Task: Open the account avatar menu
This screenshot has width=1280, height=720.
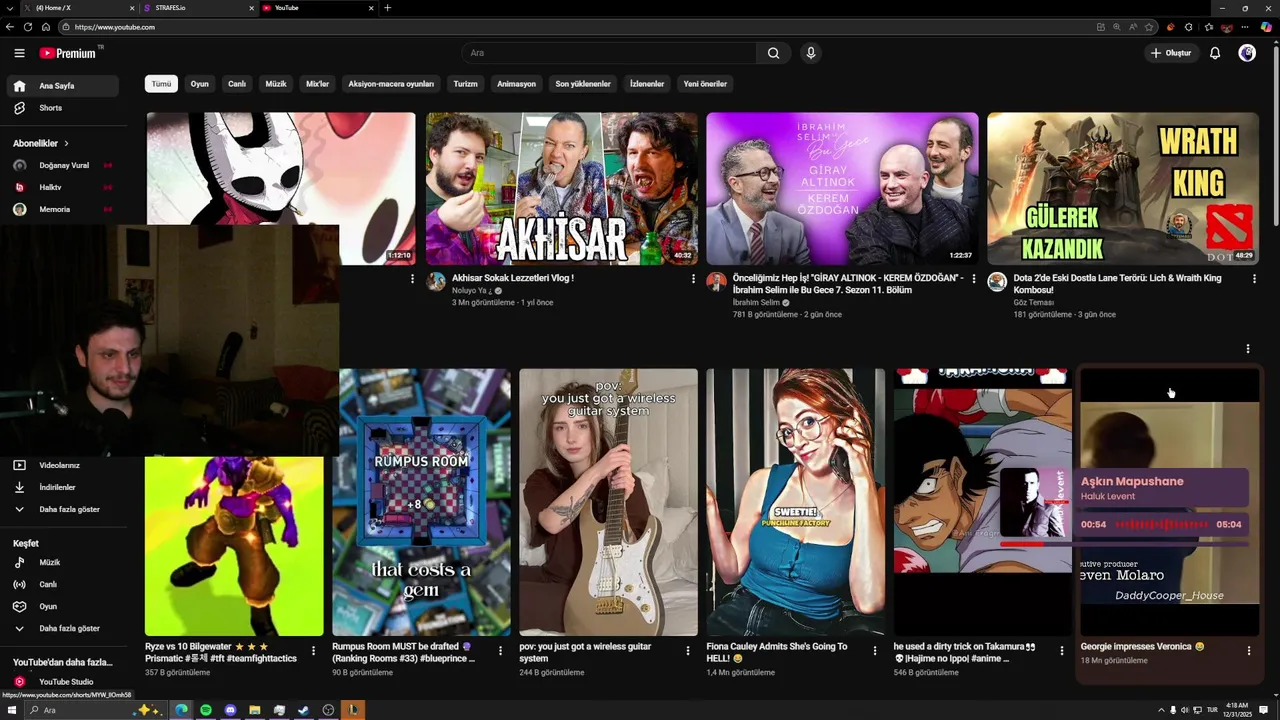Action: pyautogui.click(x=1247, y=53)
